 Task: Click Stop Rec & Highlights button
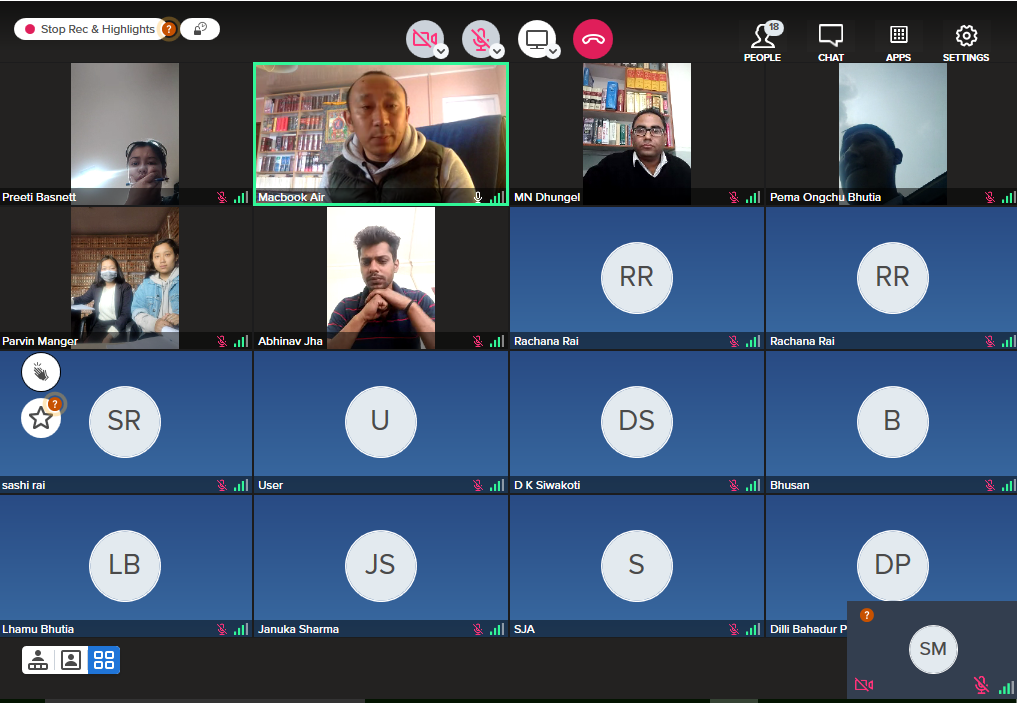tap(90, 29)
